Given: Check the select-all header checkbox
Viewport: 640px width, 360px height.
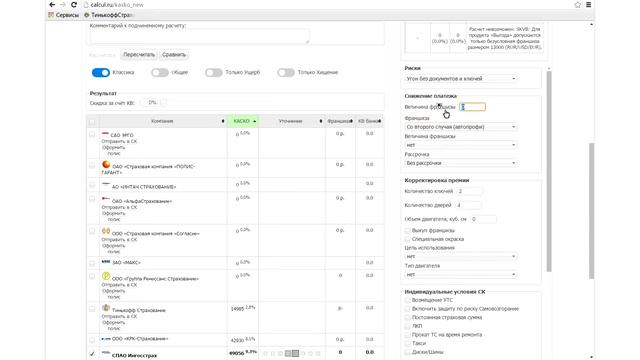Looking at the screenshot, I should (92, 122).
